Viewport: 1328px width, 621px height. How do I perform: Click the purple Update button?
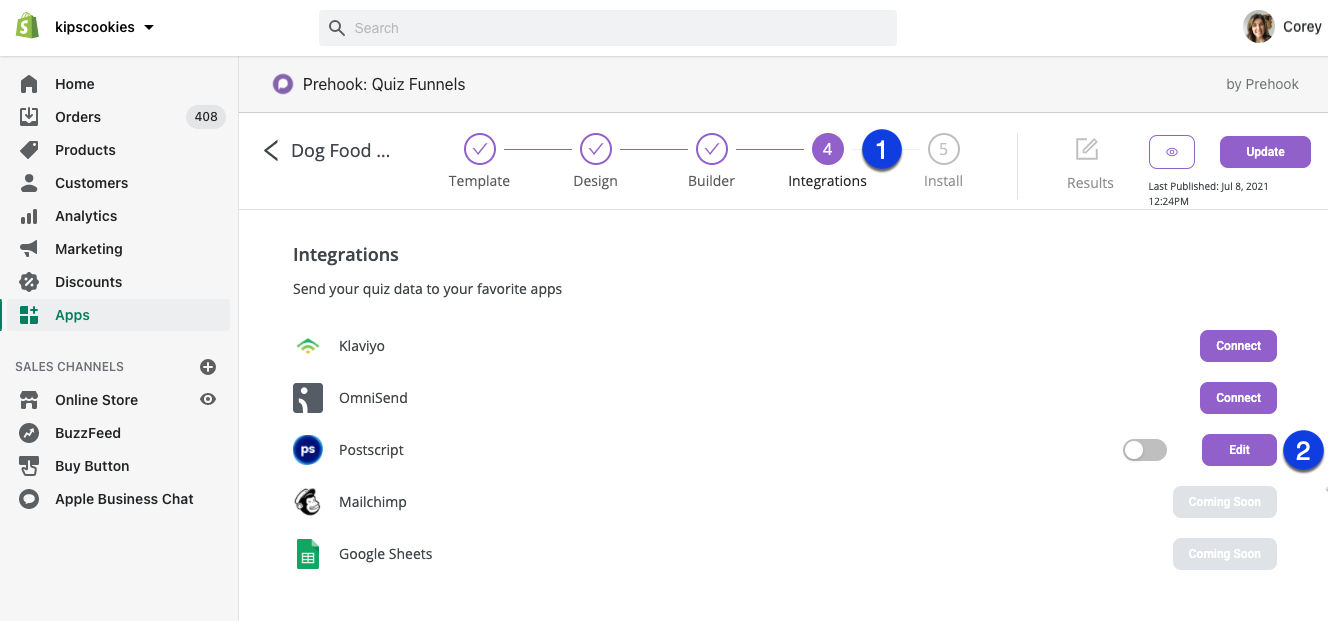click(1265, 152)
